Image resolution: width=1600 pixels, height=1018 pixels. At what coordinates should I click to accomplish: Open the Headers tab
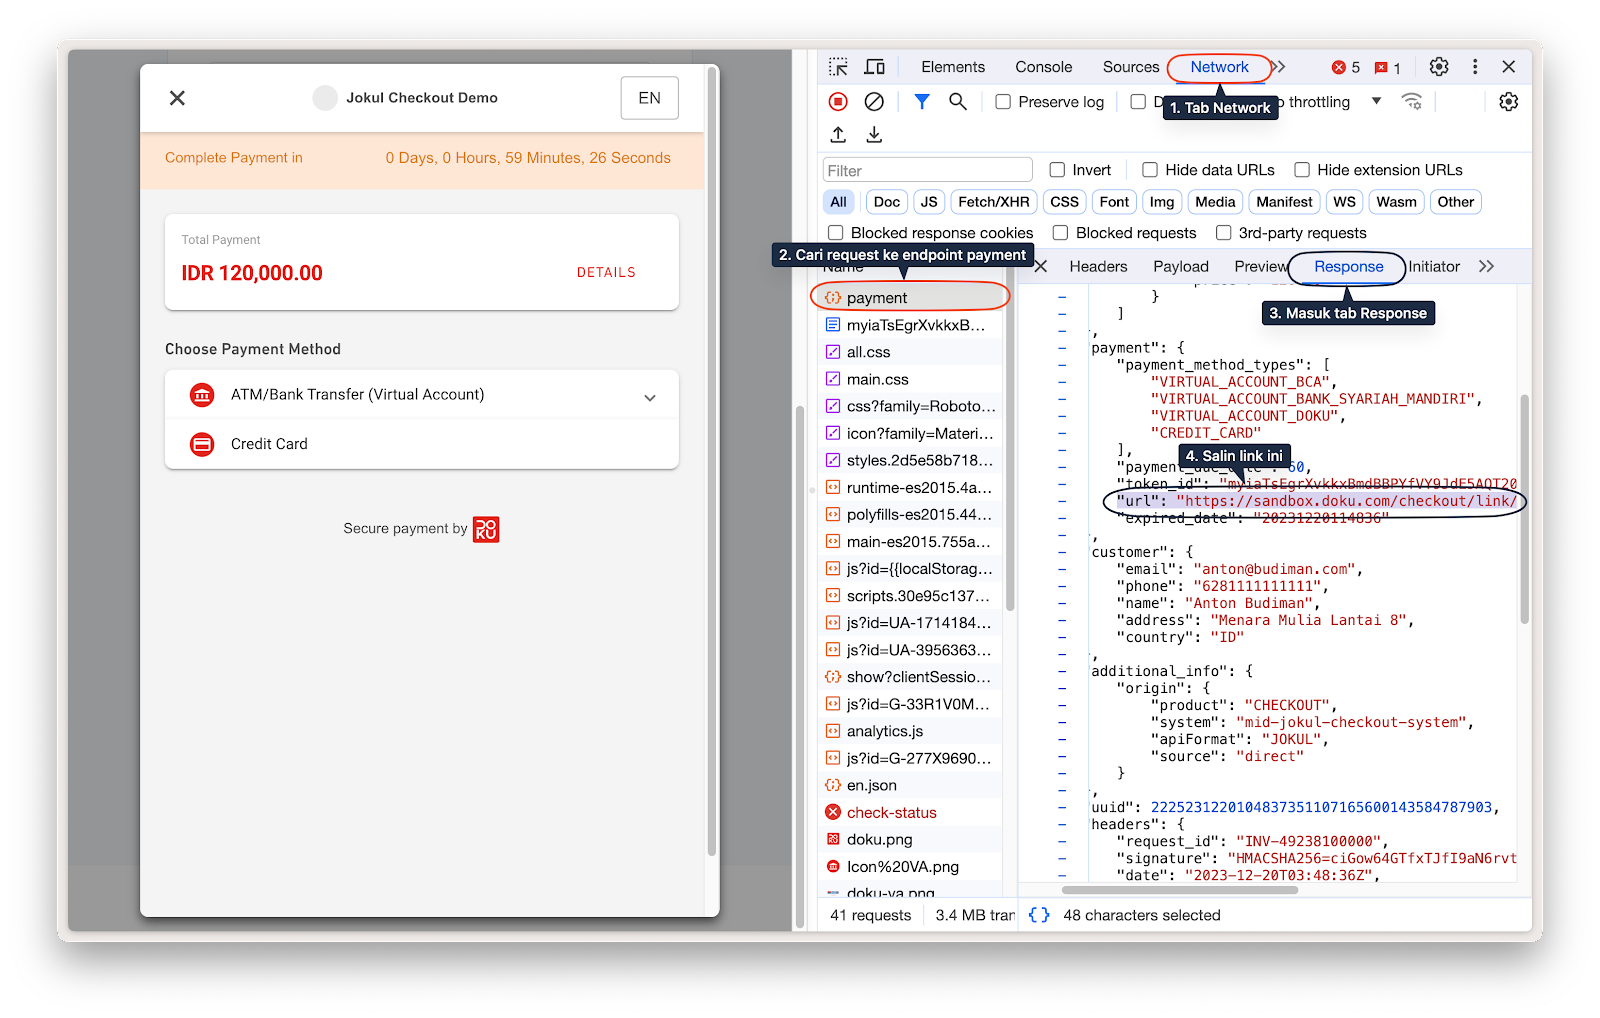[x=1098, y=267]
